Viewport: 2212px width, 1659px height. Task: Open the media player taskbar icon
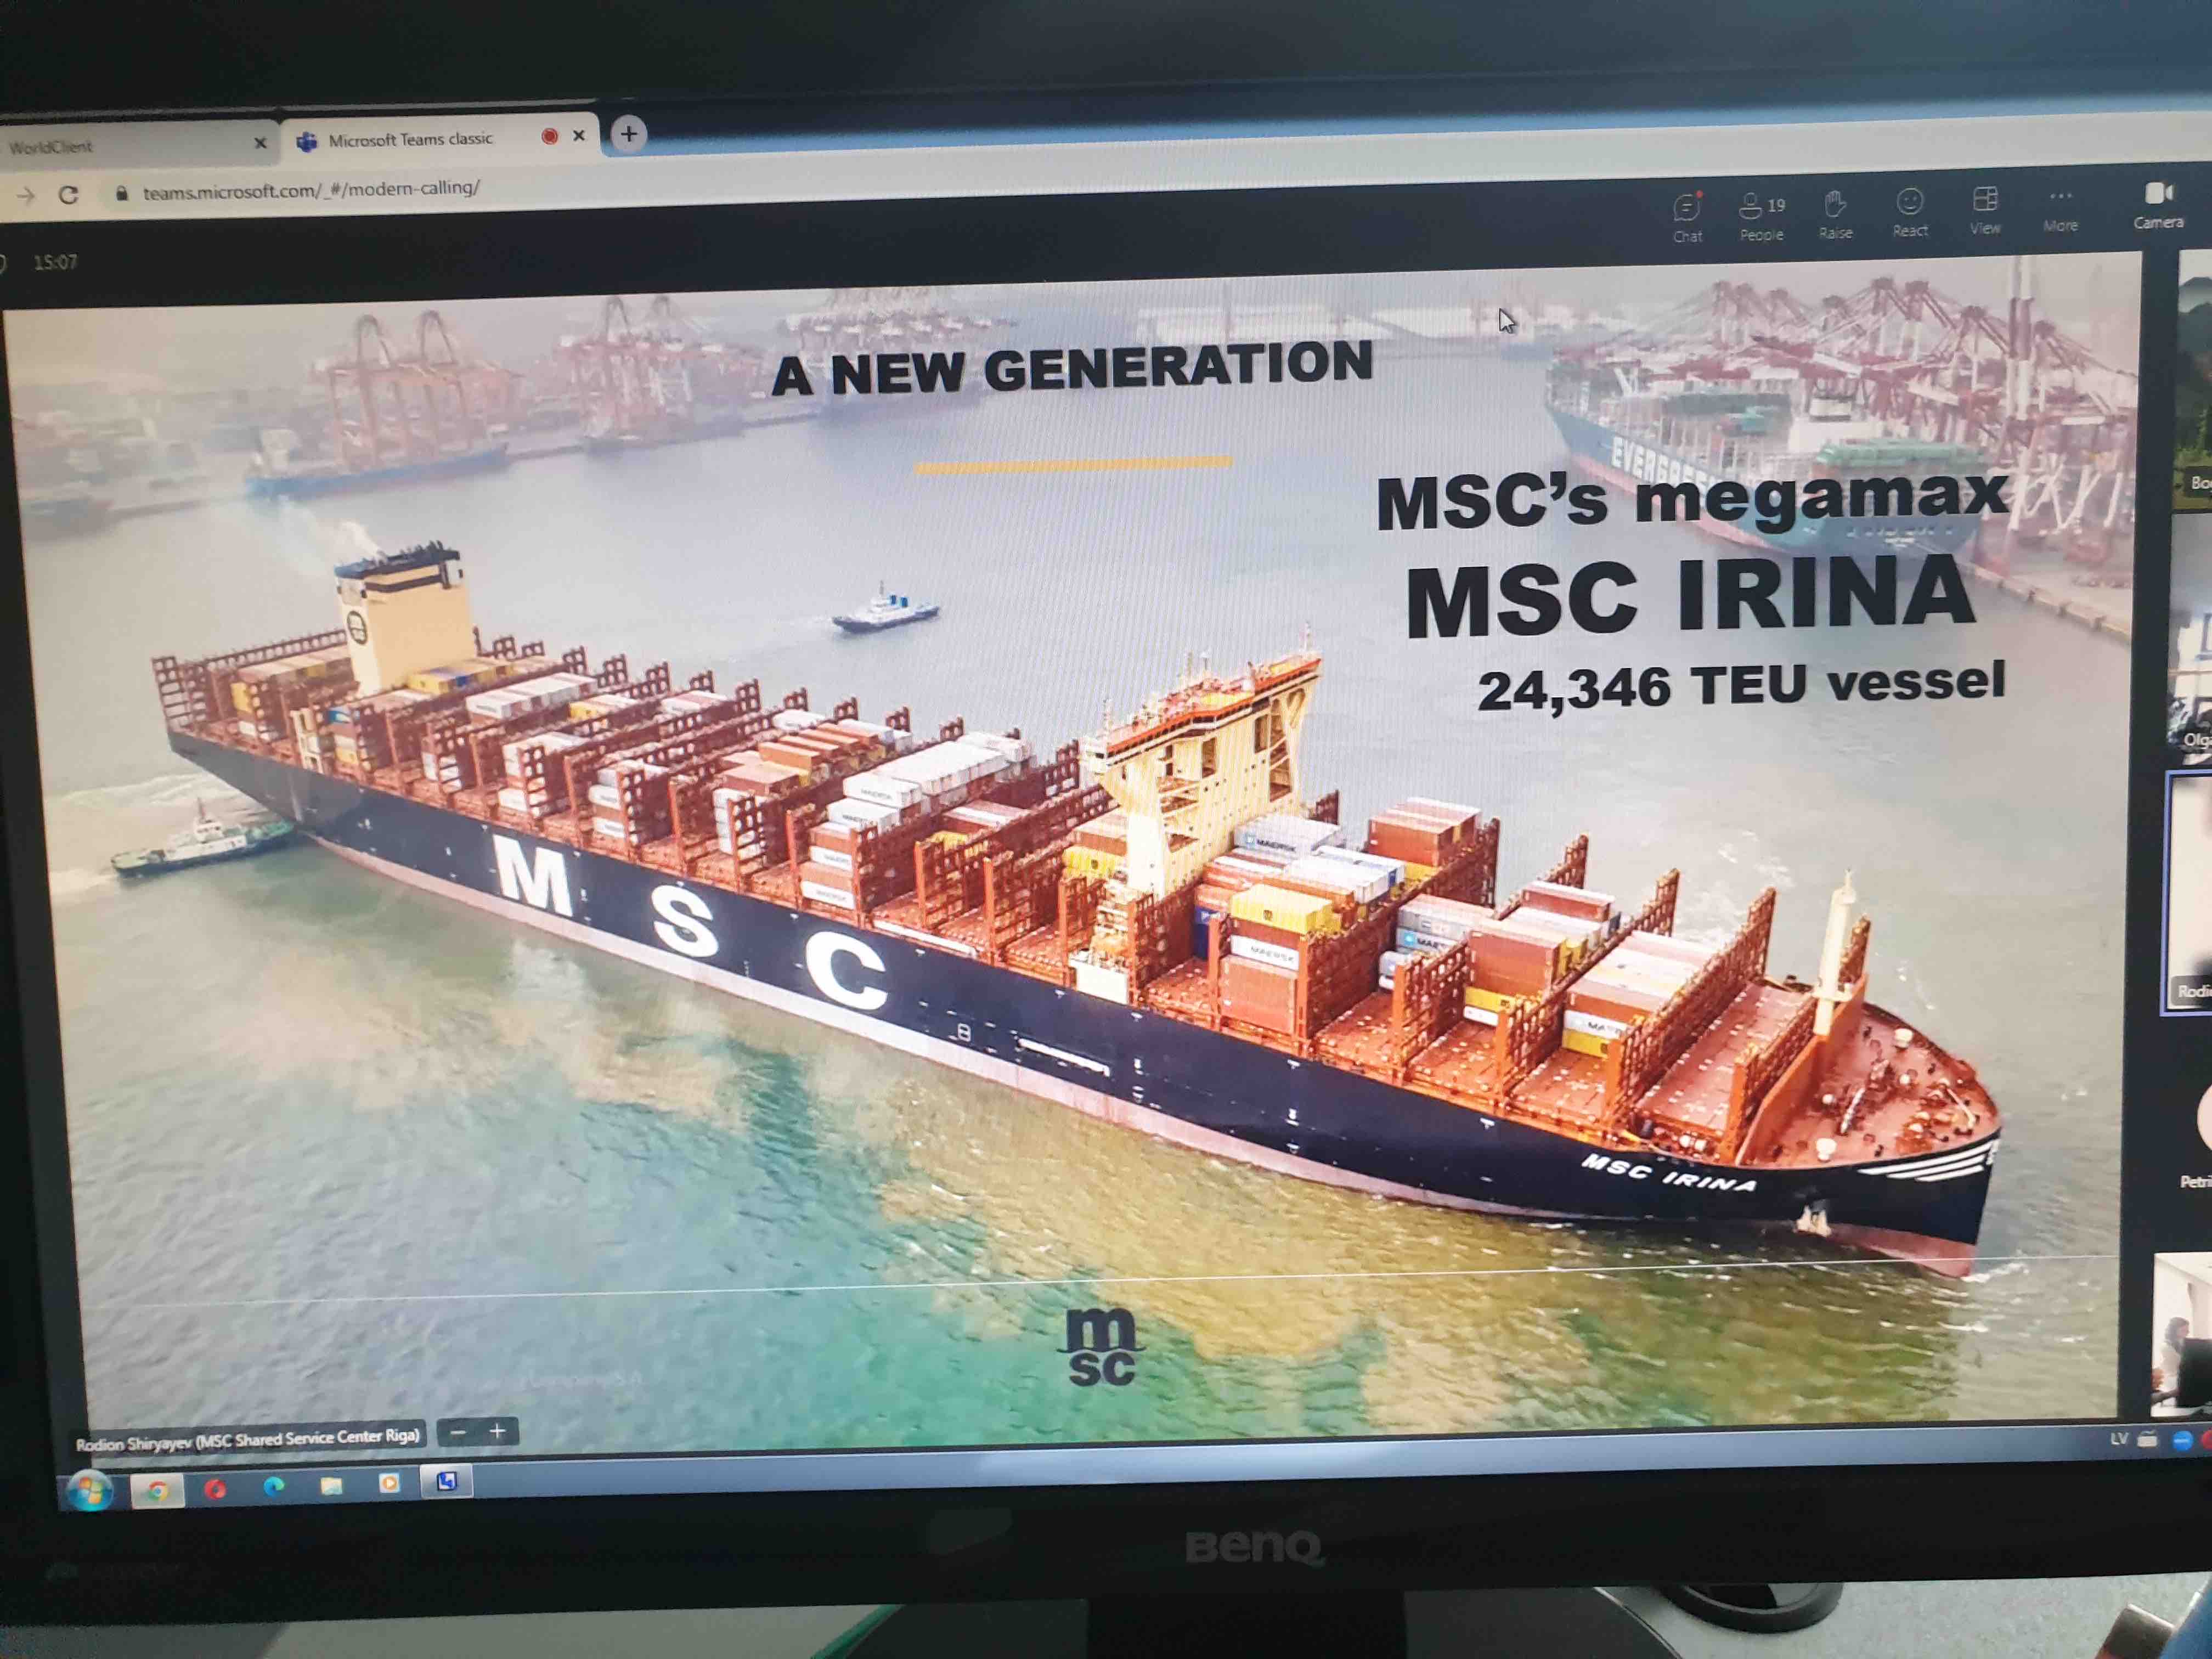click(389, 1482)
